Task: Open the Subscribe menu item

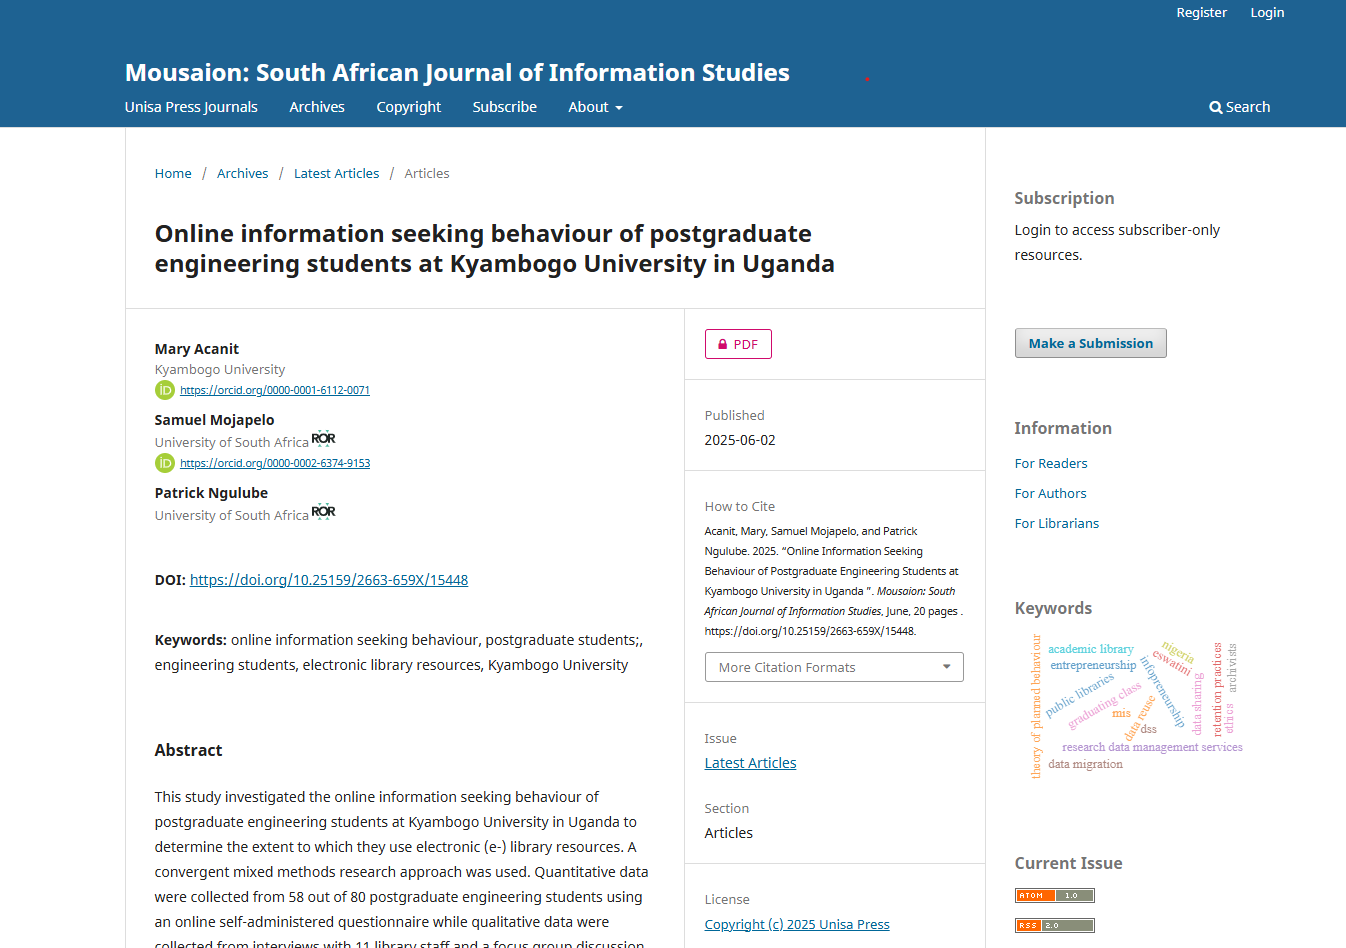Action: click(504, 107)
